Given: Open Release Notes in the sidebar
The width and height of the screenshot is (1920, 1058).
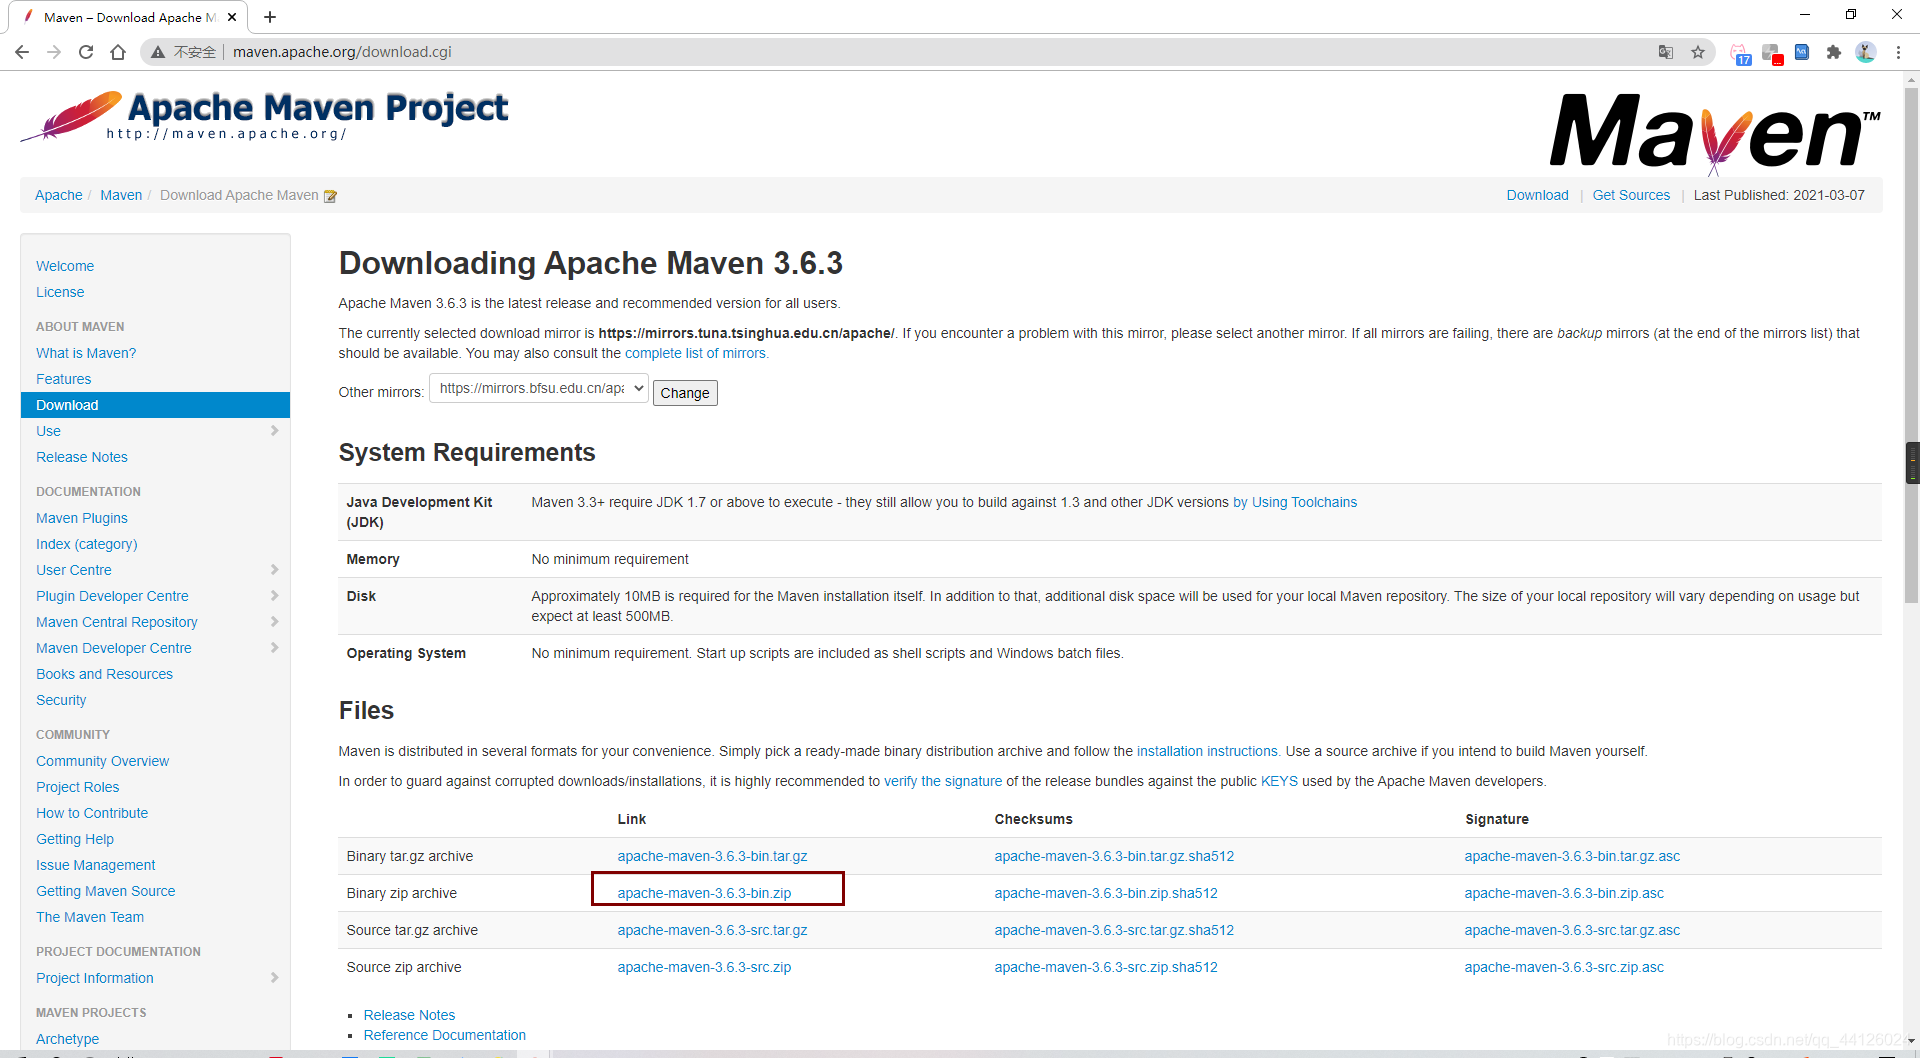Looking at the screenshot, I should 82,457.
